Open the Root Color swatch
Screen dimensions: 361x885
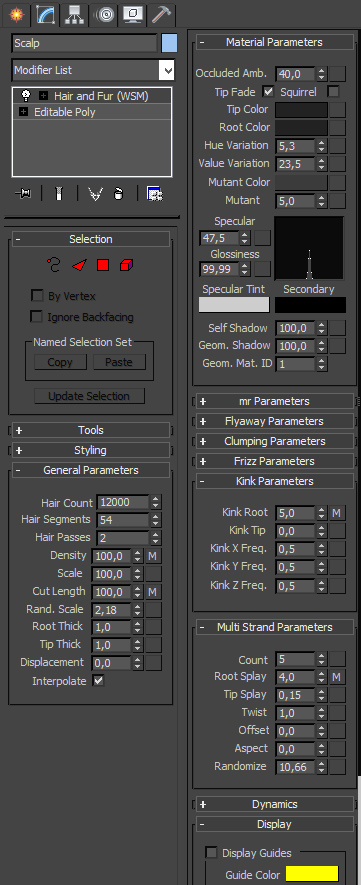point(301,128)
